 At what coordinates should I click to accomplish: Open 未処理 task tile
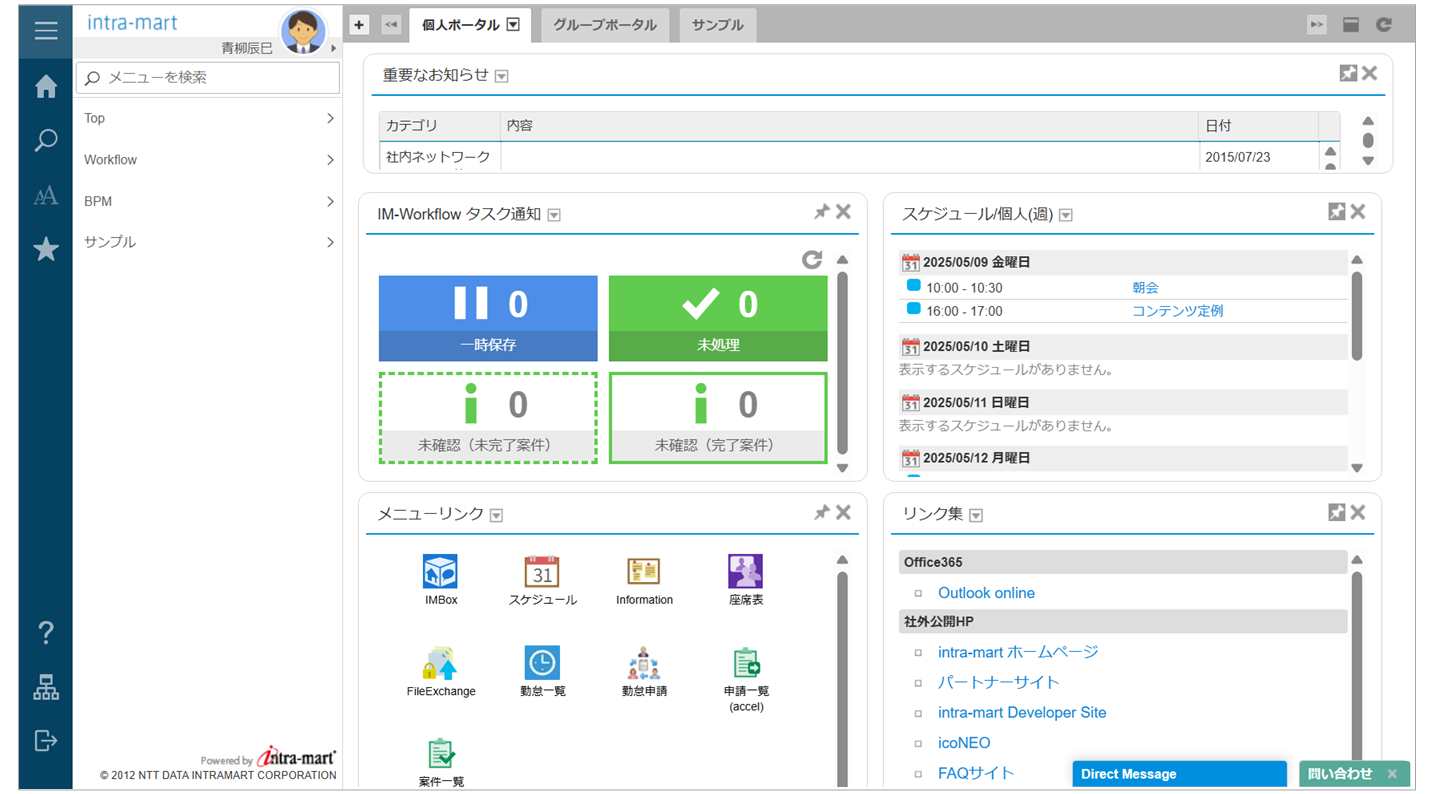[718, 318]
